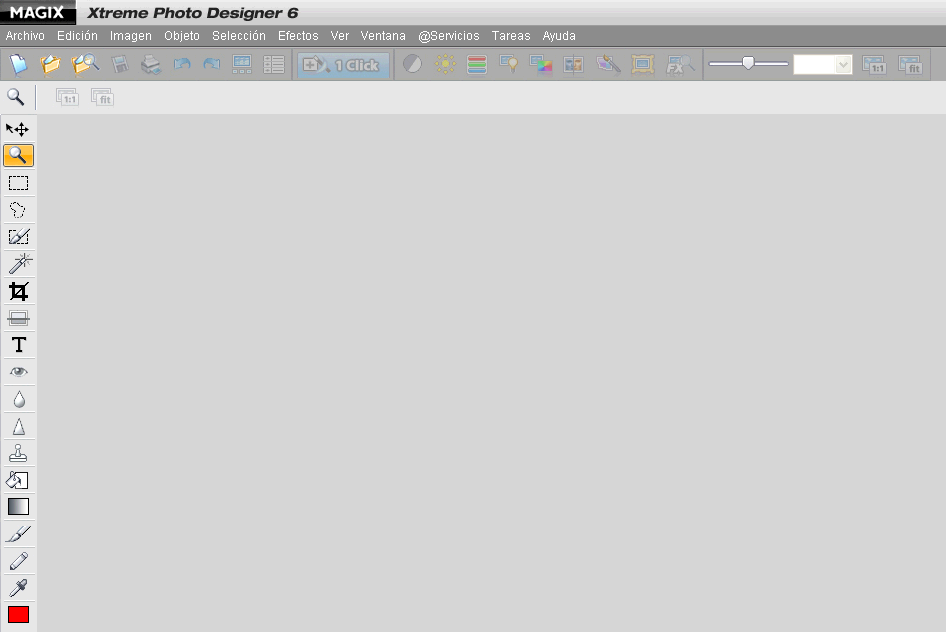This screenshot has height=632, width=946.
Task: Open the Efectos menu
Action: 298,36
